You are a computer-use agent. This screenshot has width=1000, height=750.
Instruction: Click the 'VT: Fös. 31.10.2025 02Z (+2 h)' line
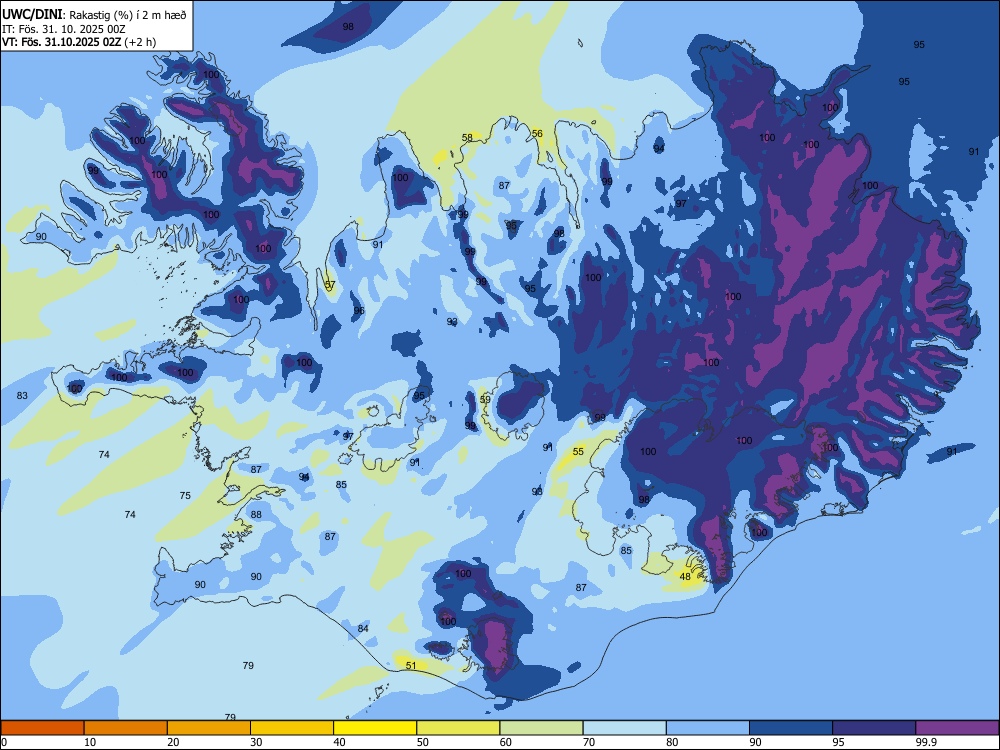78,42
